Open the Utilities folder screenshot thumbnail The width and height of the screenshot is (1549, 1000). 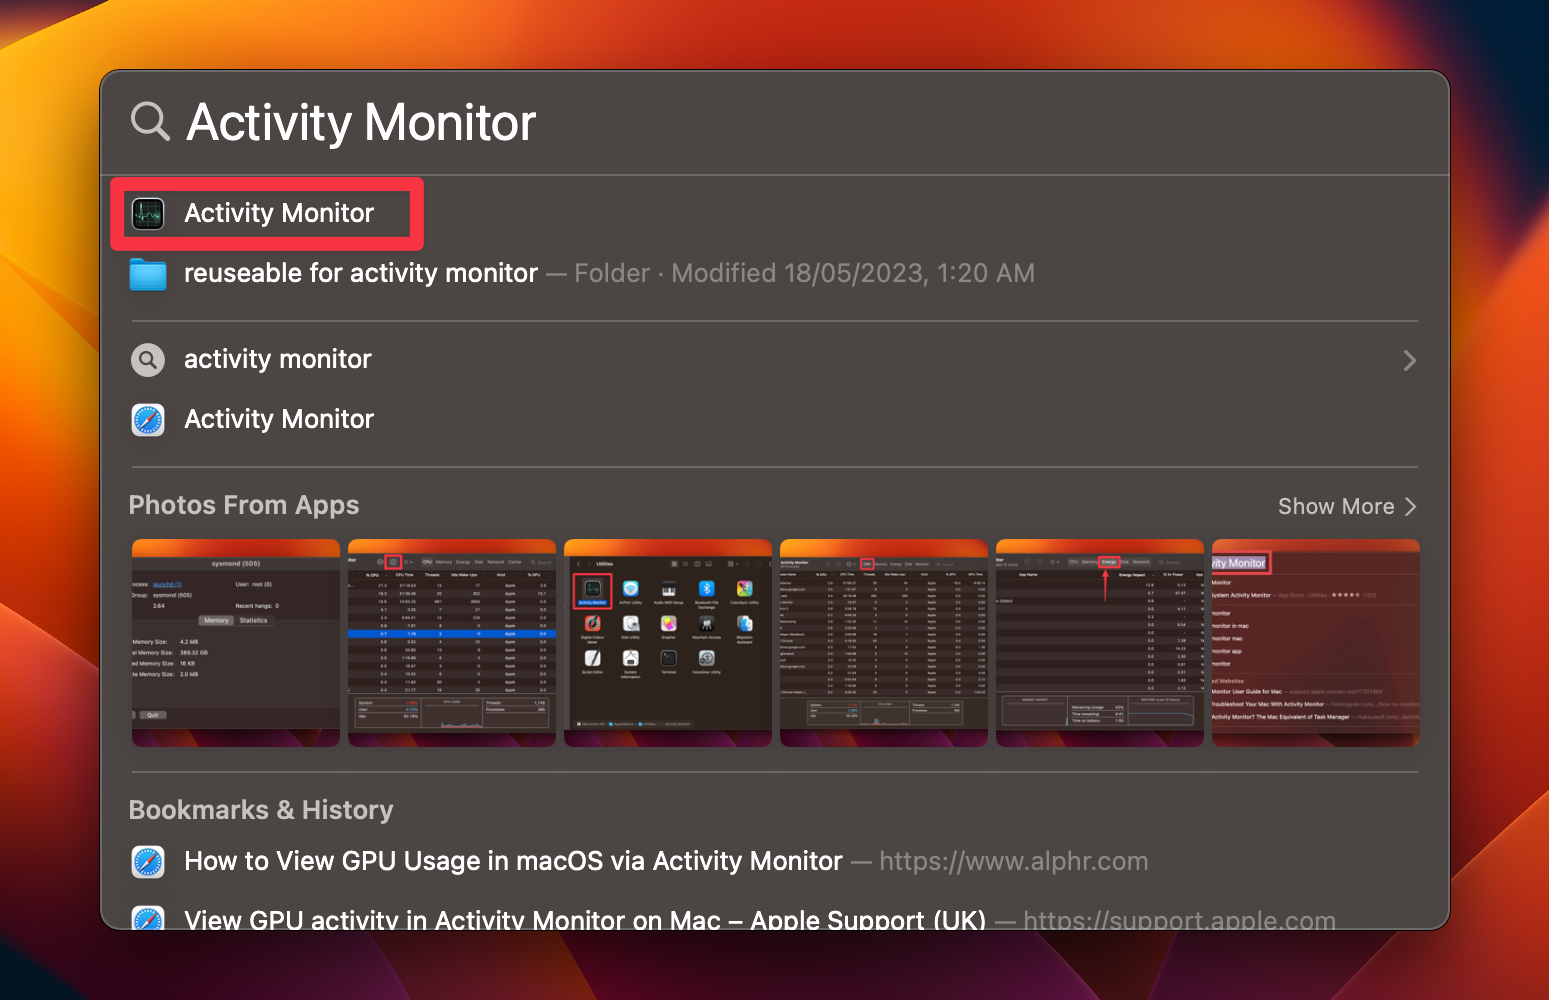tap(667, 643)
